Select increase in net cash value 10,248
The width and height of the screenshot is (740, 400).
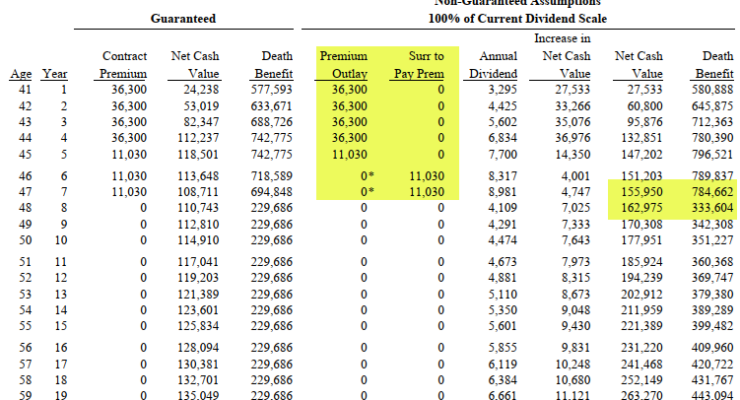572,364
